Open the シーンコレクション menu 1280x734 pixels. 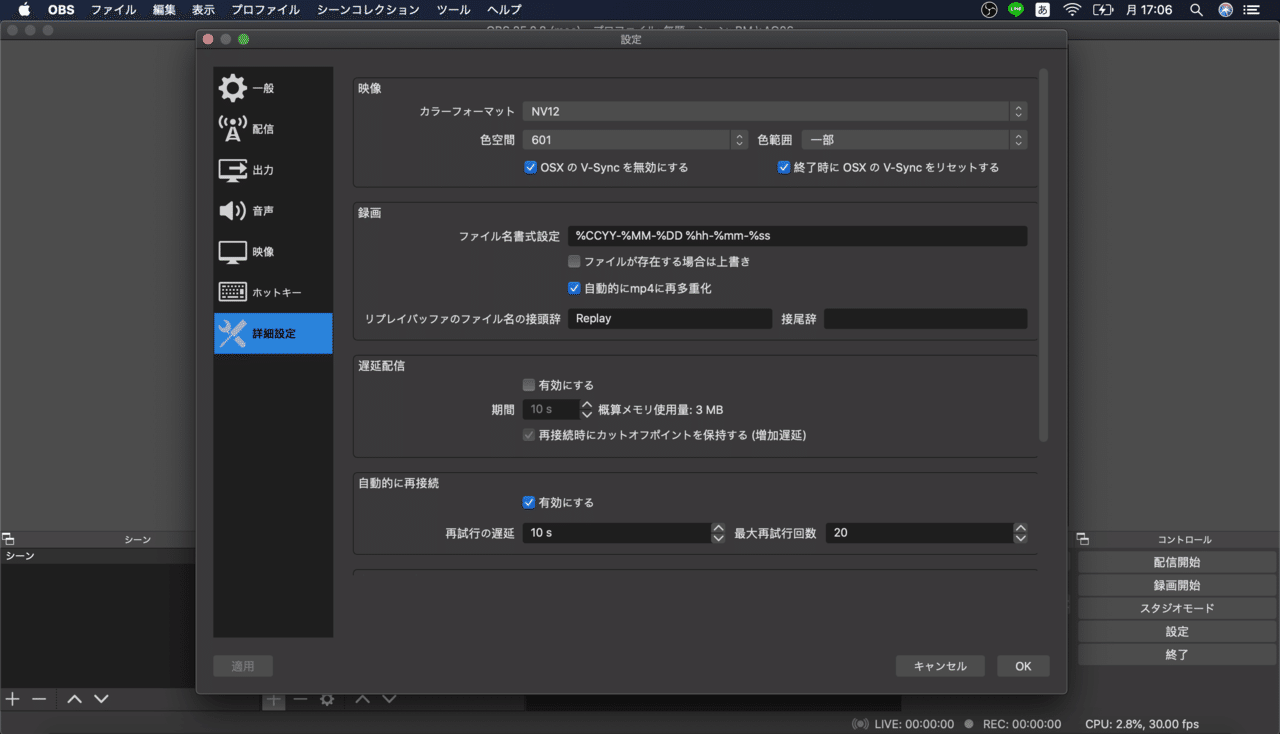point(368,10)
